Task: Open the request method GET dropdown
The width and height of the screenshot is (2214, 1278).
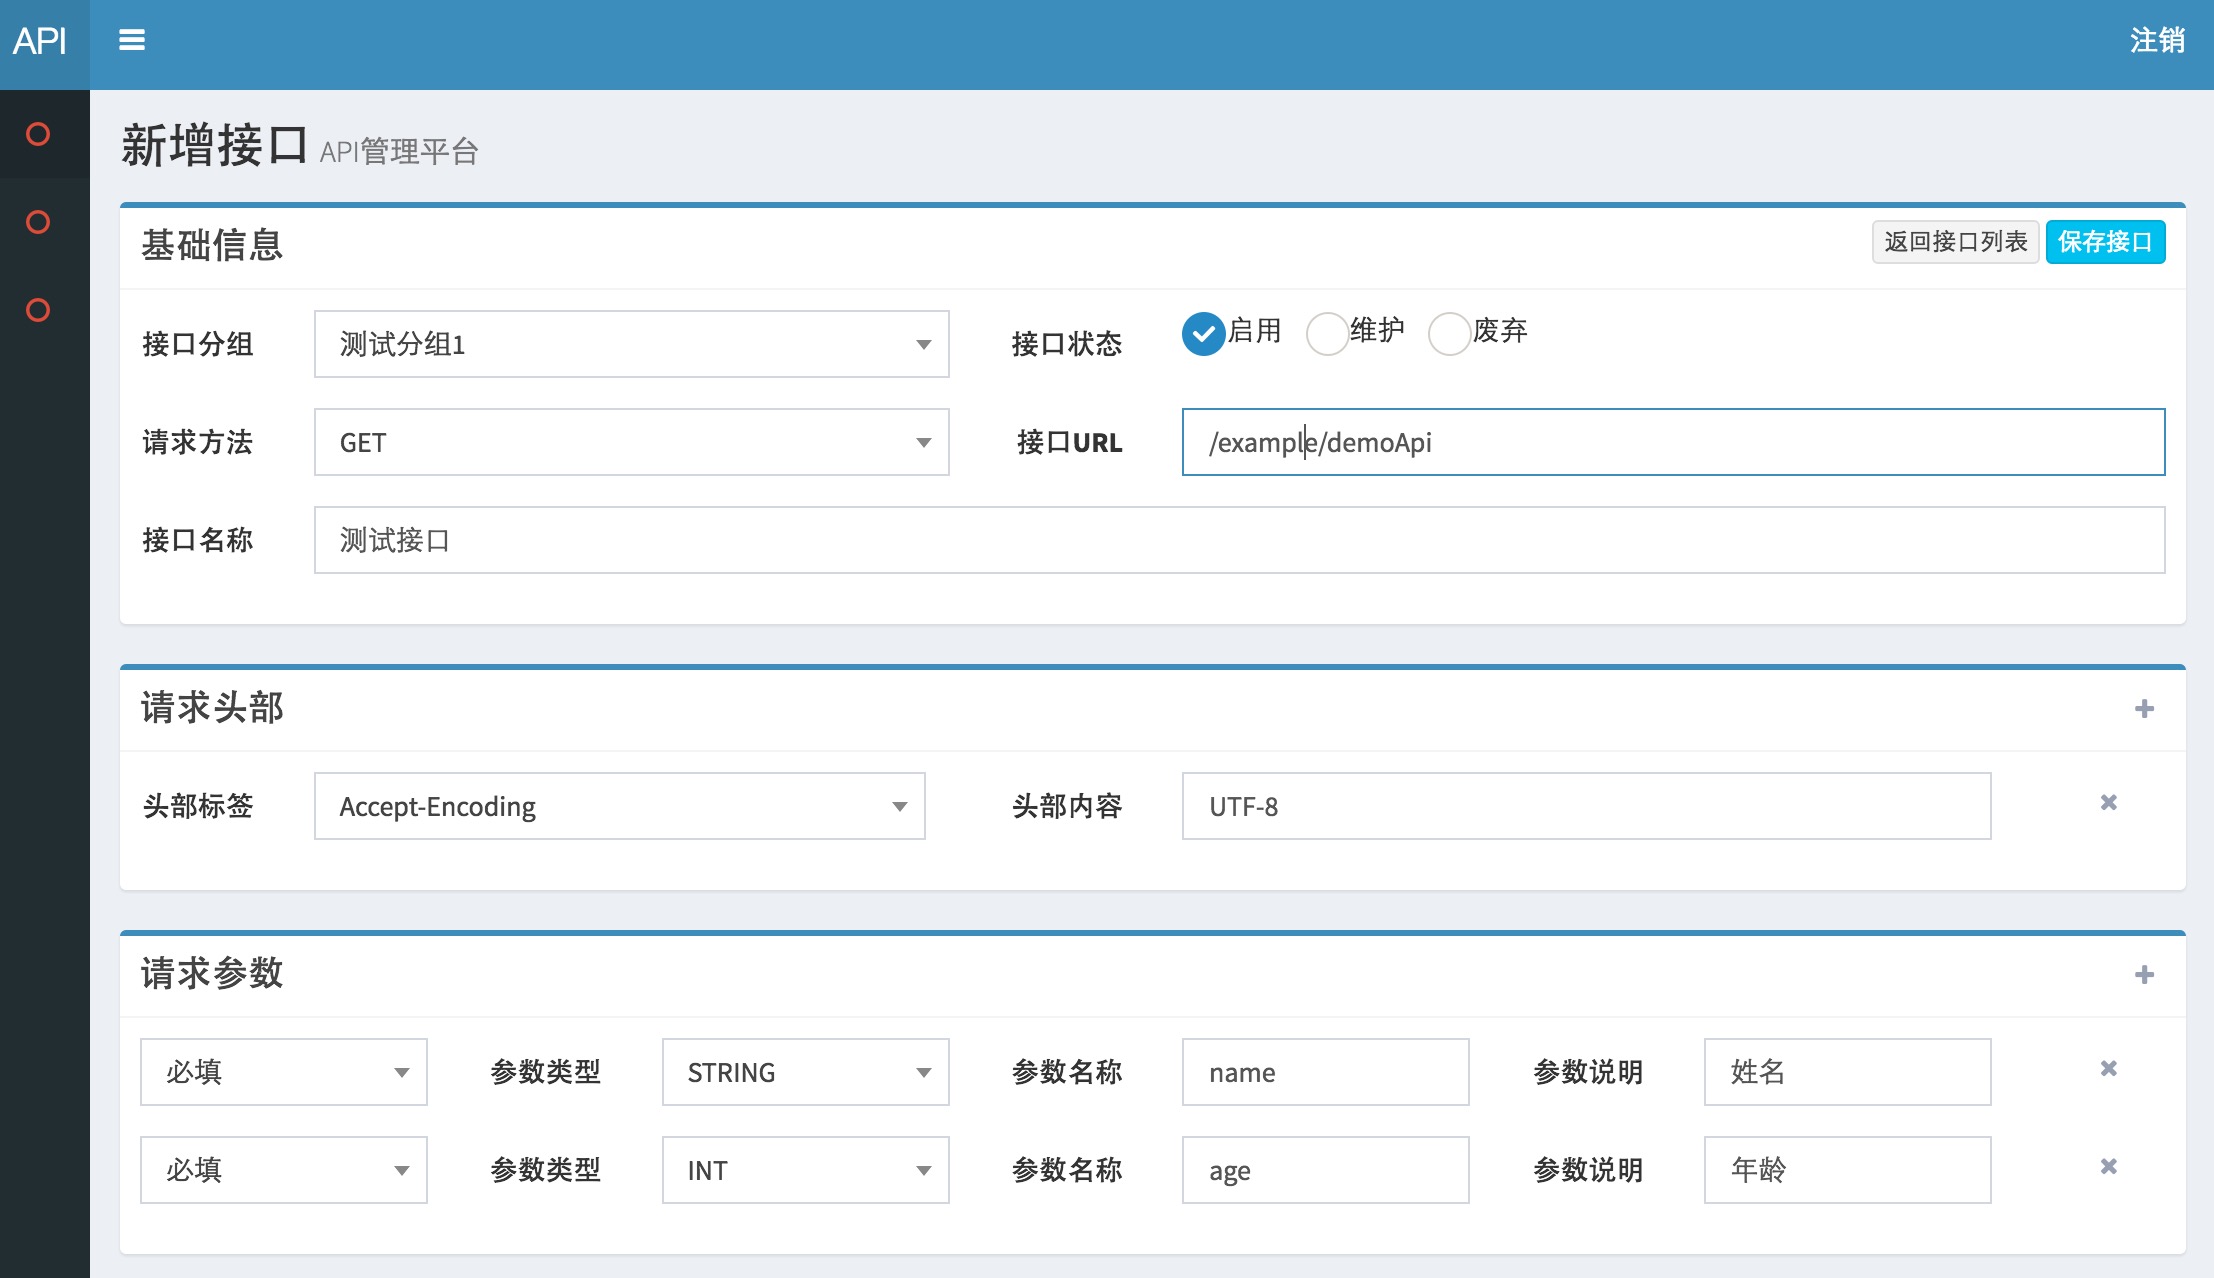Action: tap(631, 442)
